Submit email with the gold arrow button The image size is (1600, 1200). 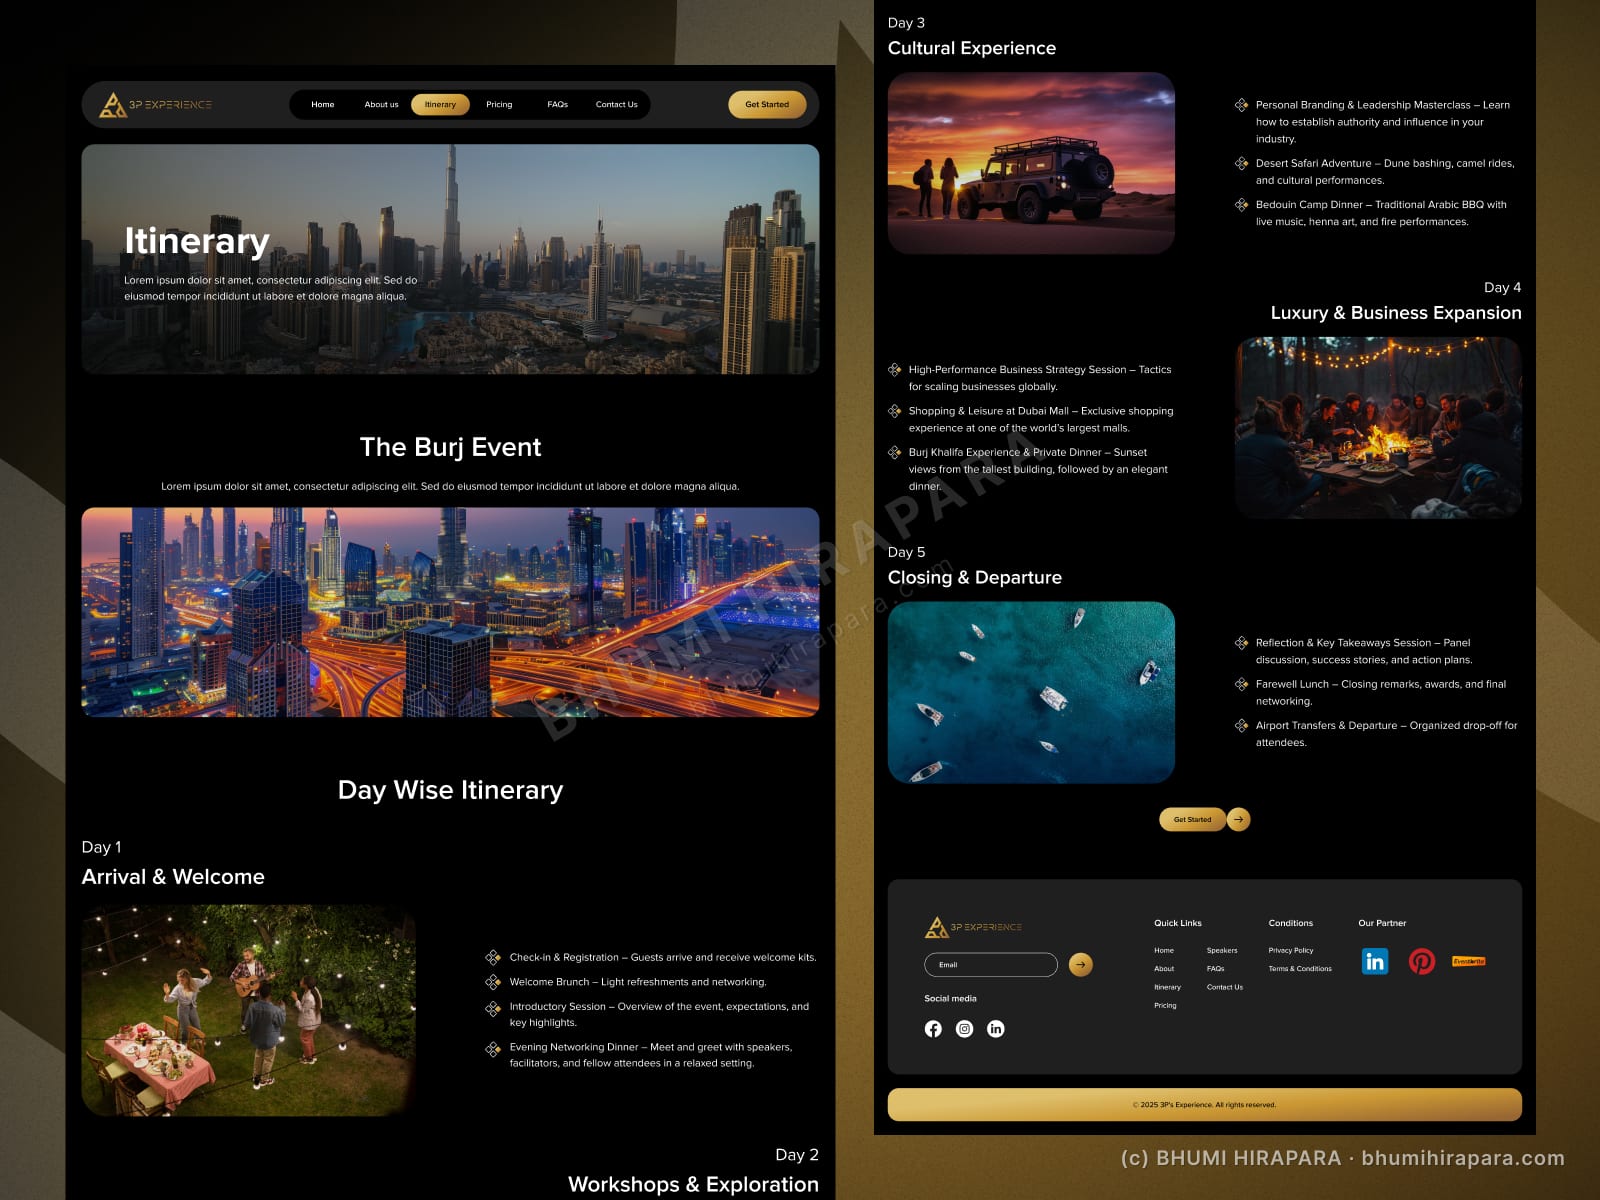click(x=1080, y=964)
